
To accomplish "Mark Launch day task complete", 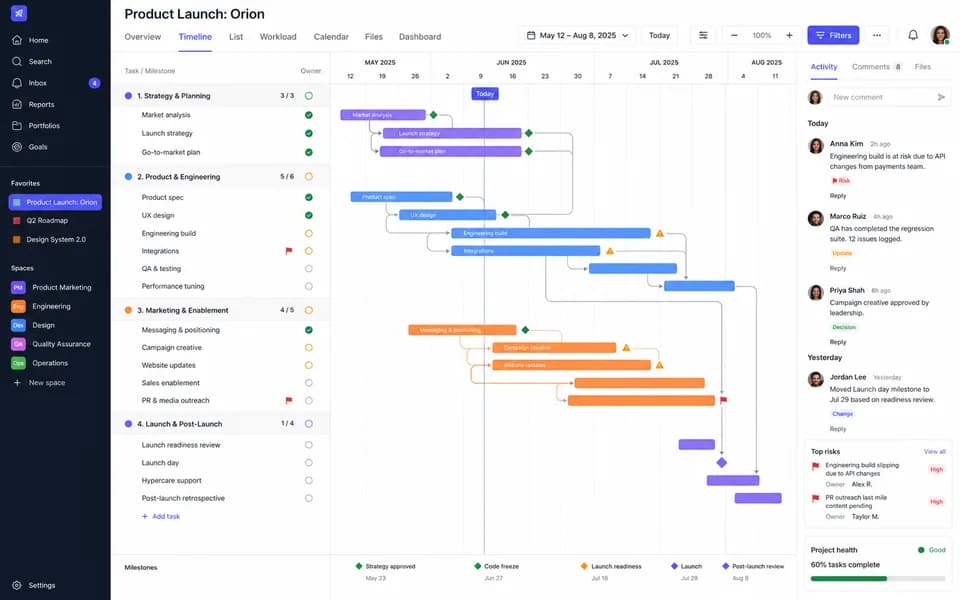I will tap(309, 463).
